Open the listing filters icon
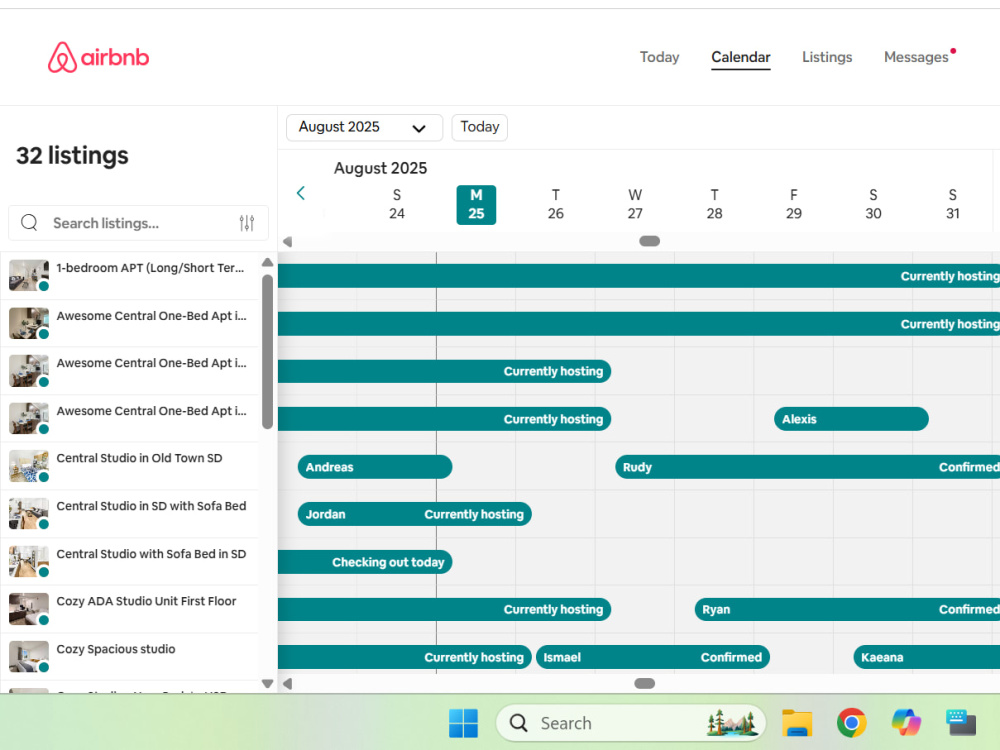The height and width of the screenshot is (750, 1000). click(247, 223)
